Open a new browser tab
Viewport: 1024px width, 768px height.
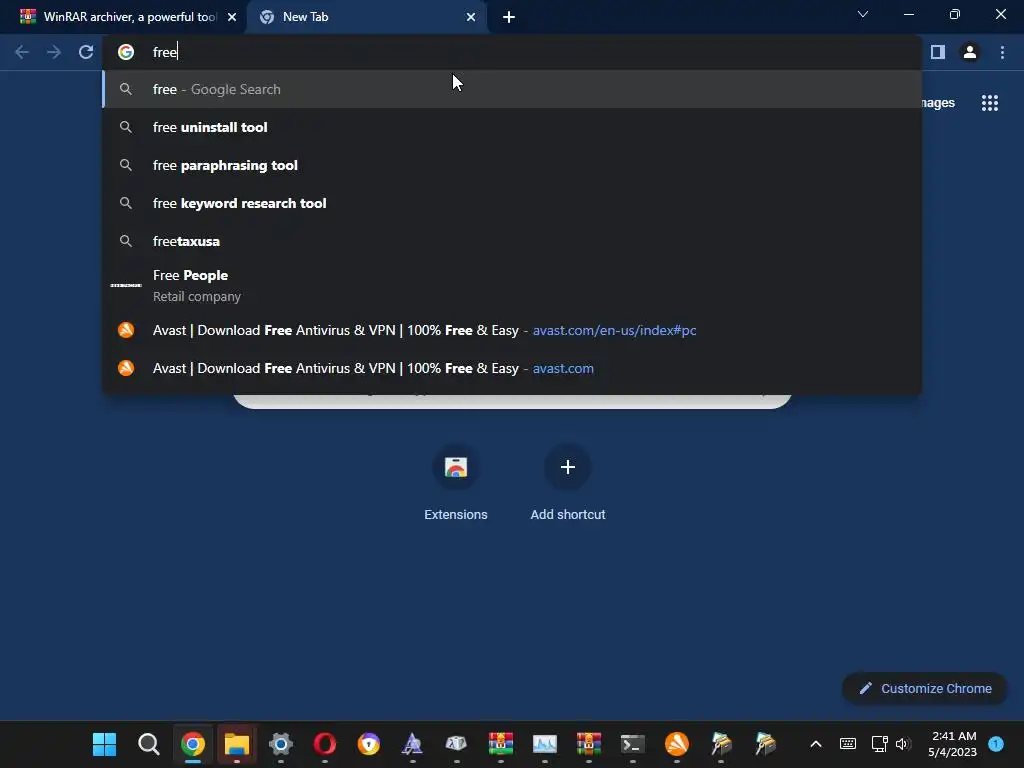pyautogui.click(x=509, y=17)
